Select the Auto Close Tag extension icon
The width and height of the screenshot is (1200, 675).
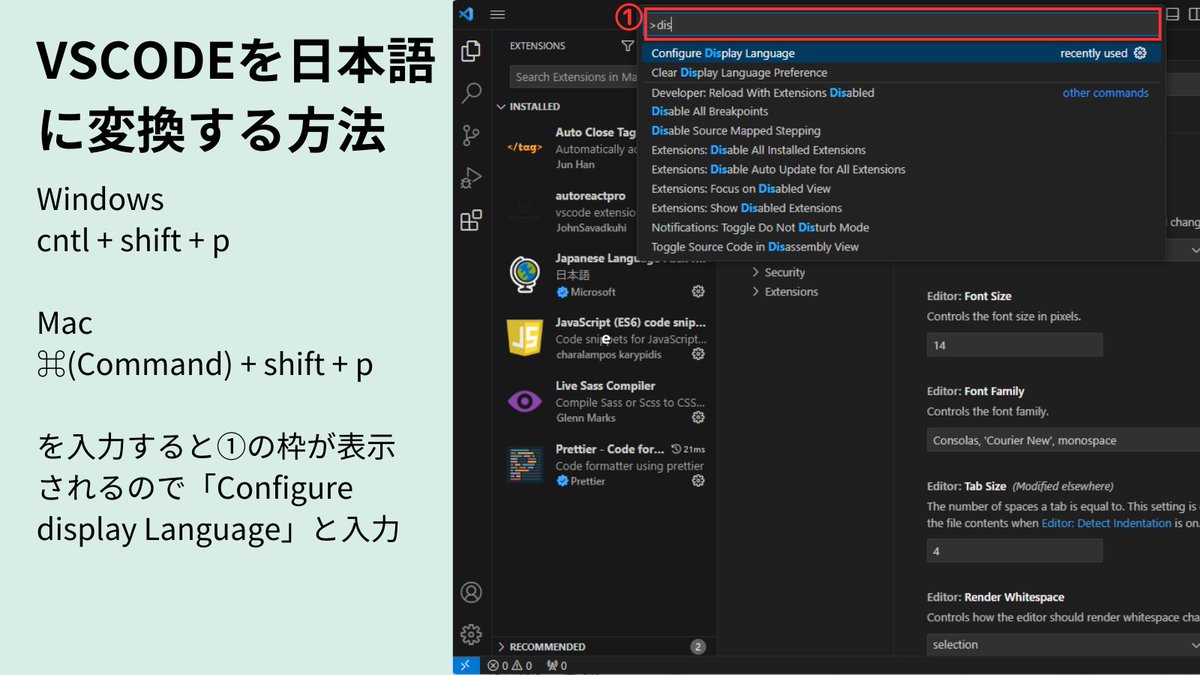pos(525,147)
